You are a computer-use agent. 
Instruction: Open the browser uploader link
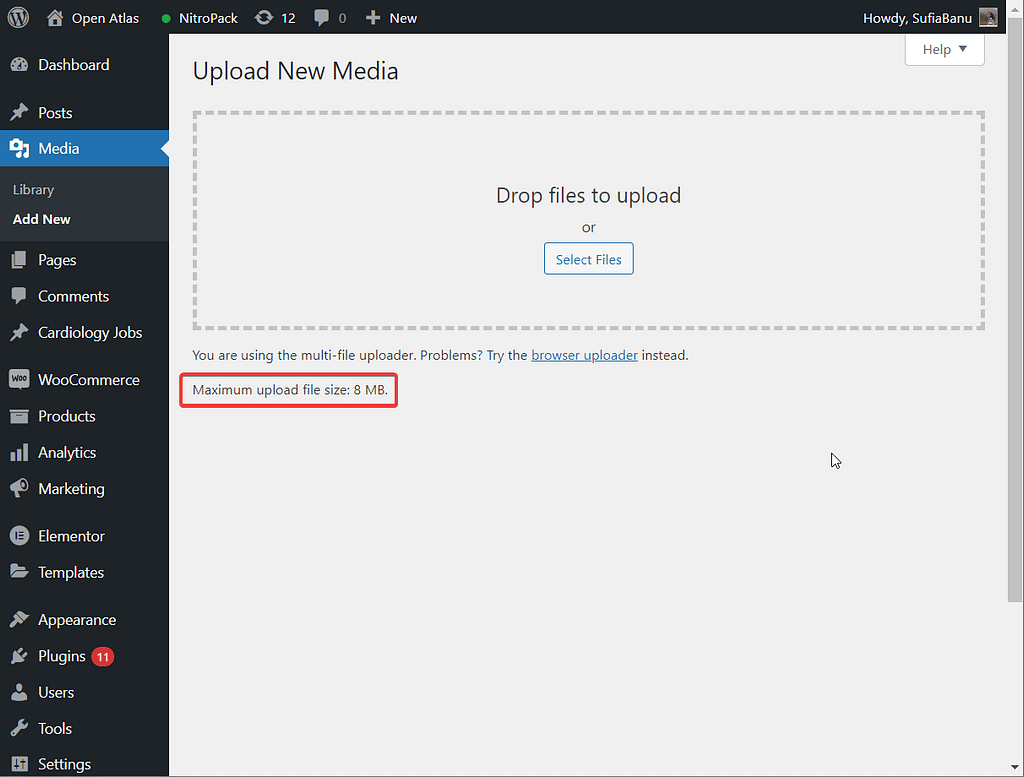click(584, 354)
